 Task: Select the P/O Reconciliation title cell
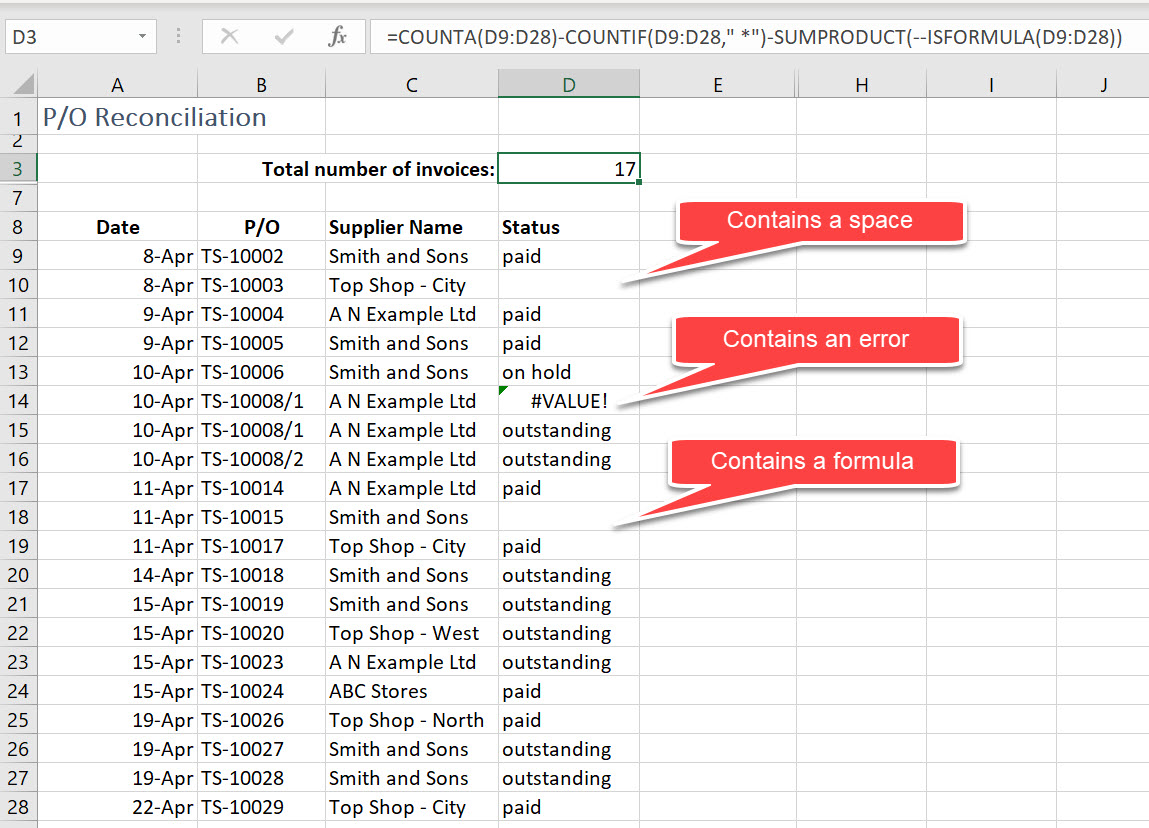pos(117,117)
